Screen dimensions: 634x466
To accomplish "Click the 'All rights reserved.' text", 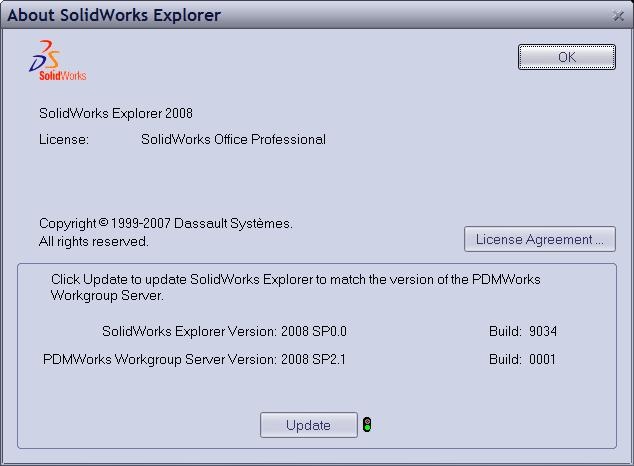I will (94, 241).
